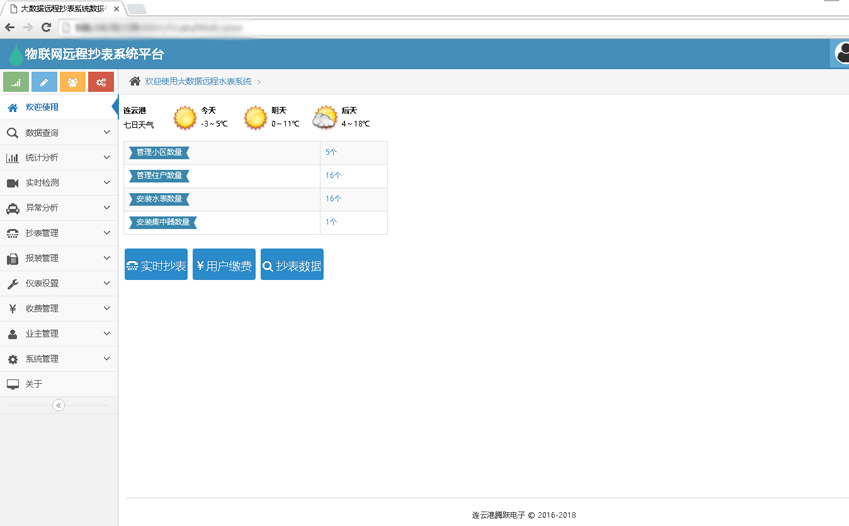Expand the 统计分析 sidebar menu
This screenshot has width=849, height=526.
point(58,158)
